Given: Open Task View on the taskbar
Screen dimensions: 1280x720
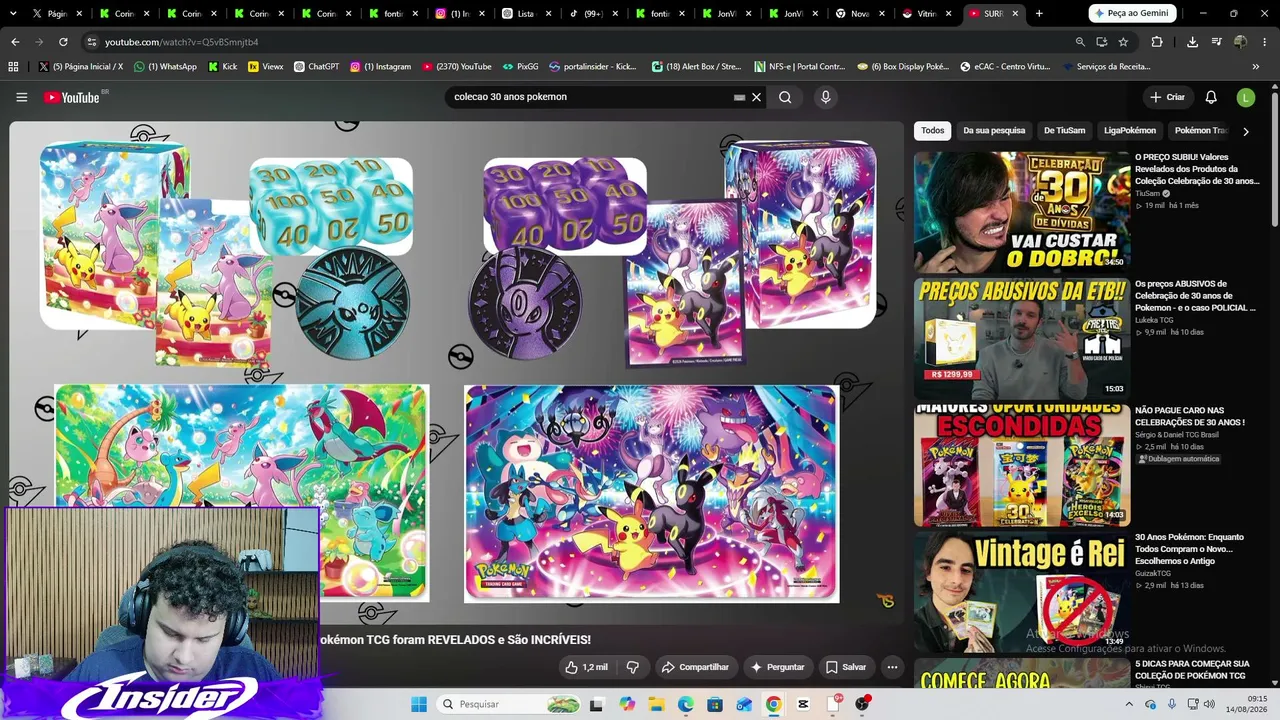Looking at the screenshot, I should [x=597, y=704].
